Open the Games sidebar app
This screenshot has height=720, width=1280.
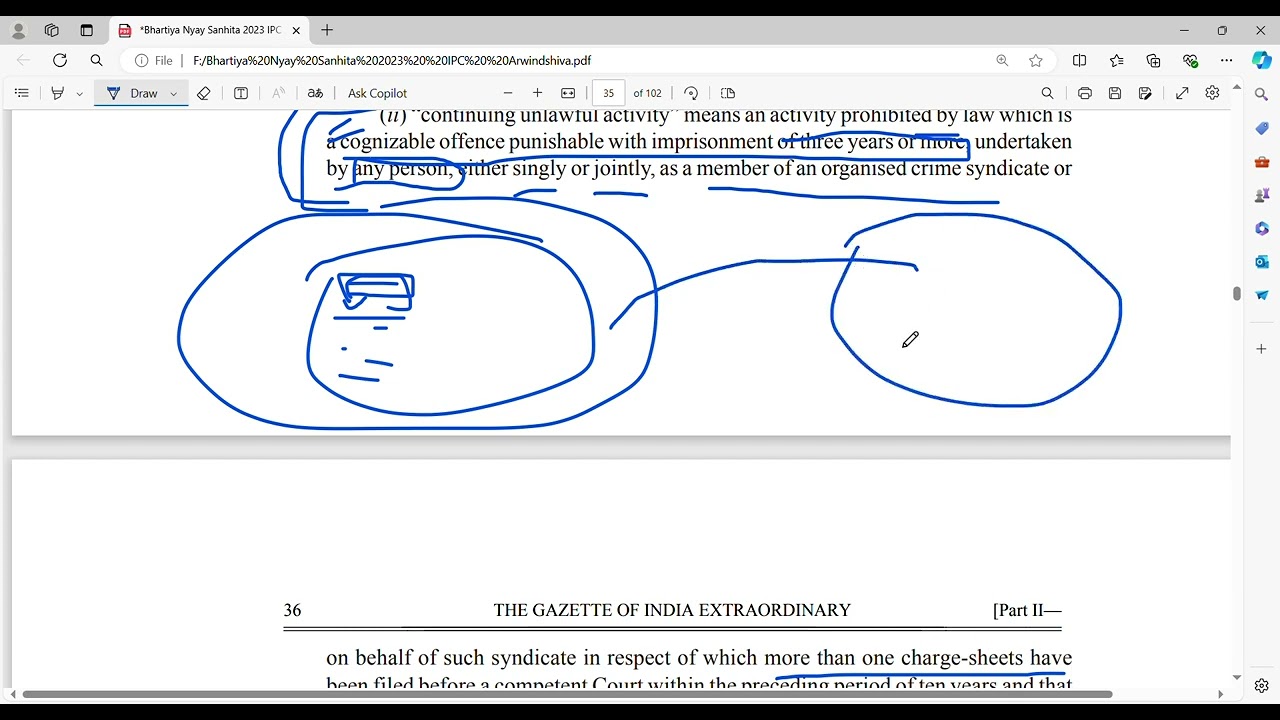tap(1262, 195)
